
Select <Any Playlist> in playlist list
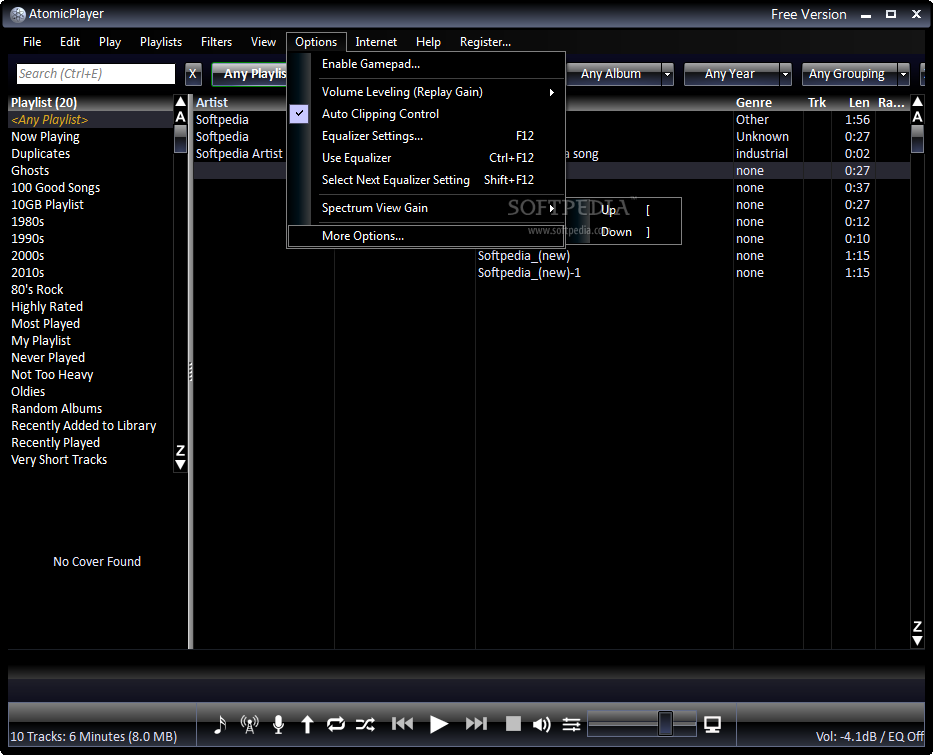pyautogui.click(x=90, y=120)
